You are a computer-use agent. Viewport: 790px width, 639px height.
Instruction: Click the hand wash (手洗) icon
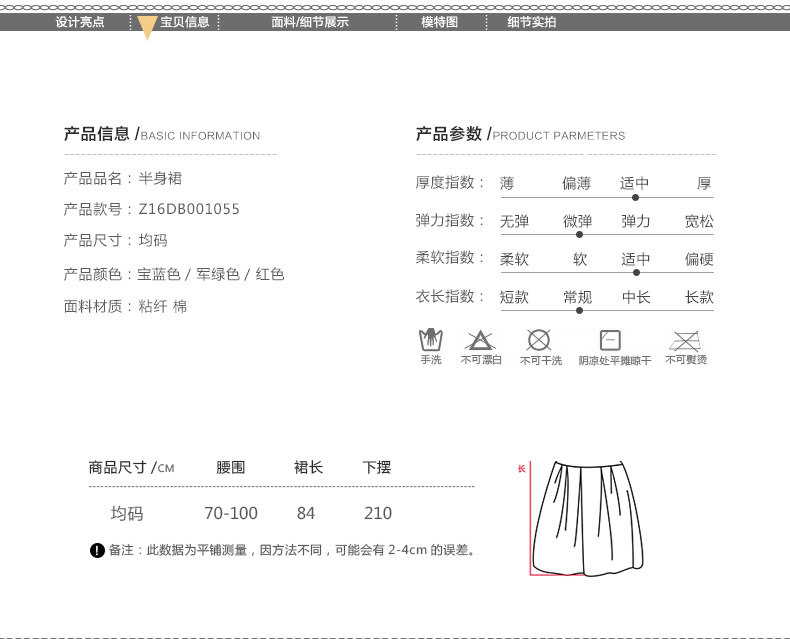431,339
